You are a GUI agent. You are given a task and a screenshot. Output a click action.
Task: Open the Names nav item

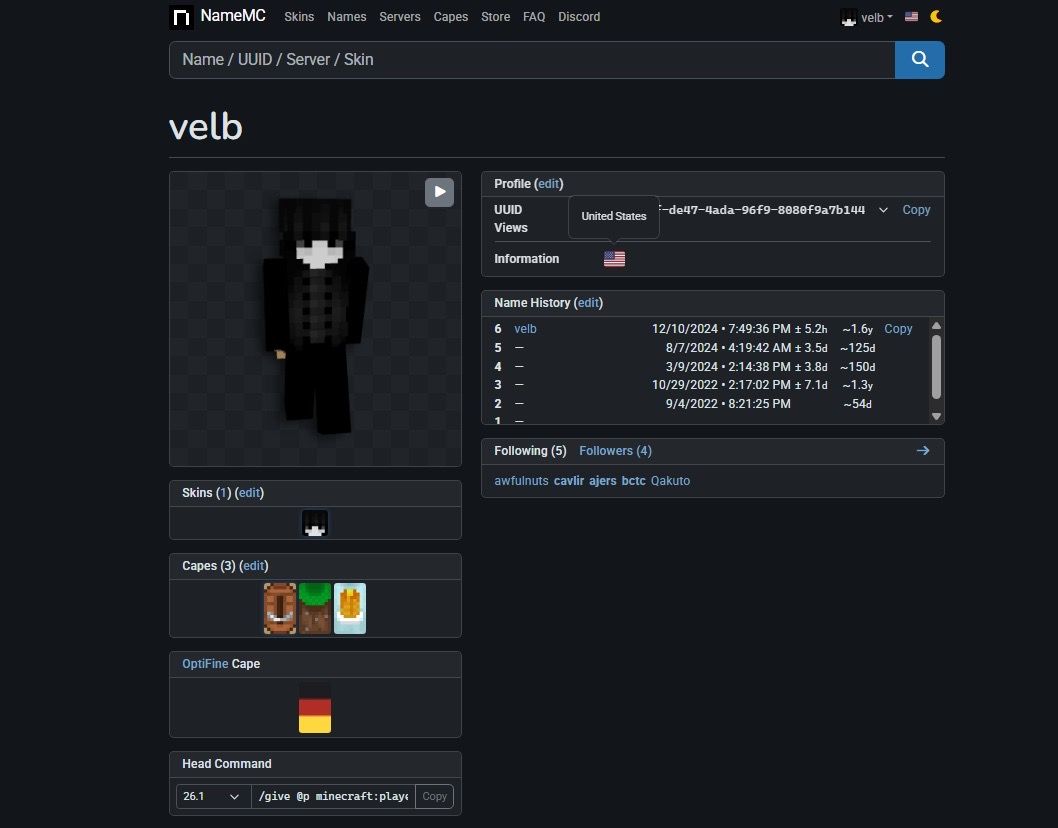[347, 17]
